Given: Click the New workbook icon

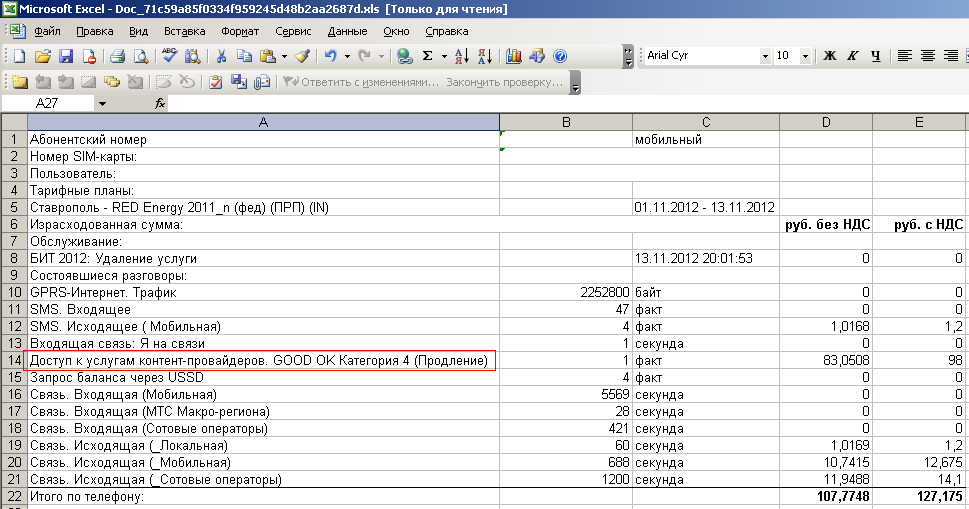Looking at the screenshot, I should coord(20,56).
